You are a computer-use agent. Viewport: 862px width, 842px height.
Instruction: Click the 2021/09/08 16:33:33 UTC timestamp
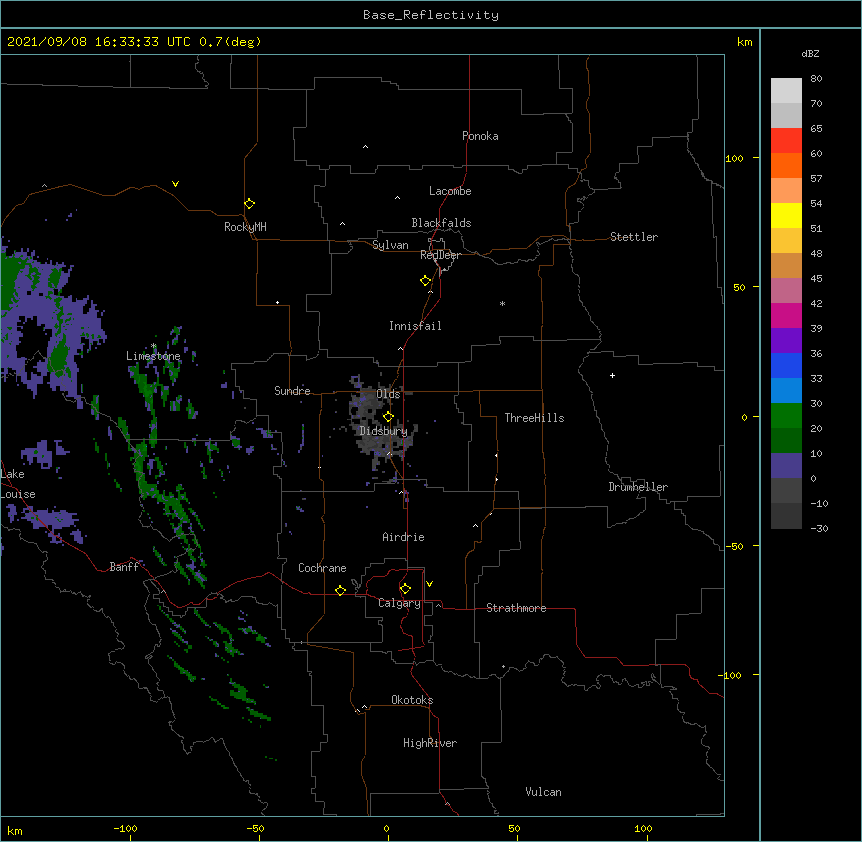(99, 42)
